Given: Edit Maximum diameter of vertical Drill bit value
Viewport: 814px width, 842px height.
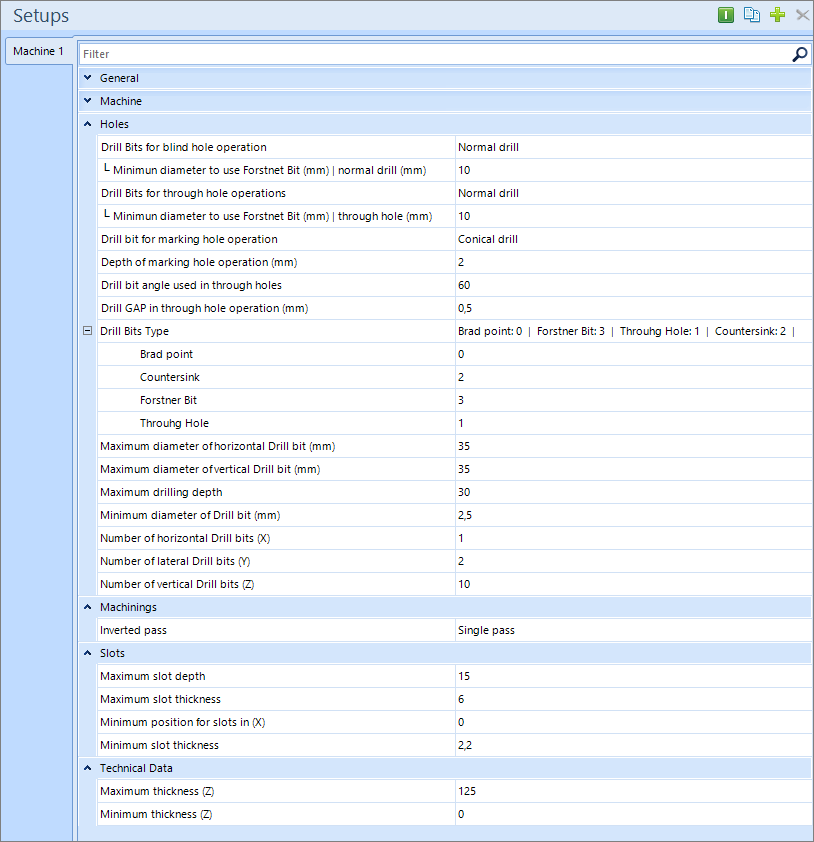Looking at the screenshot, I should coord(634,469).
